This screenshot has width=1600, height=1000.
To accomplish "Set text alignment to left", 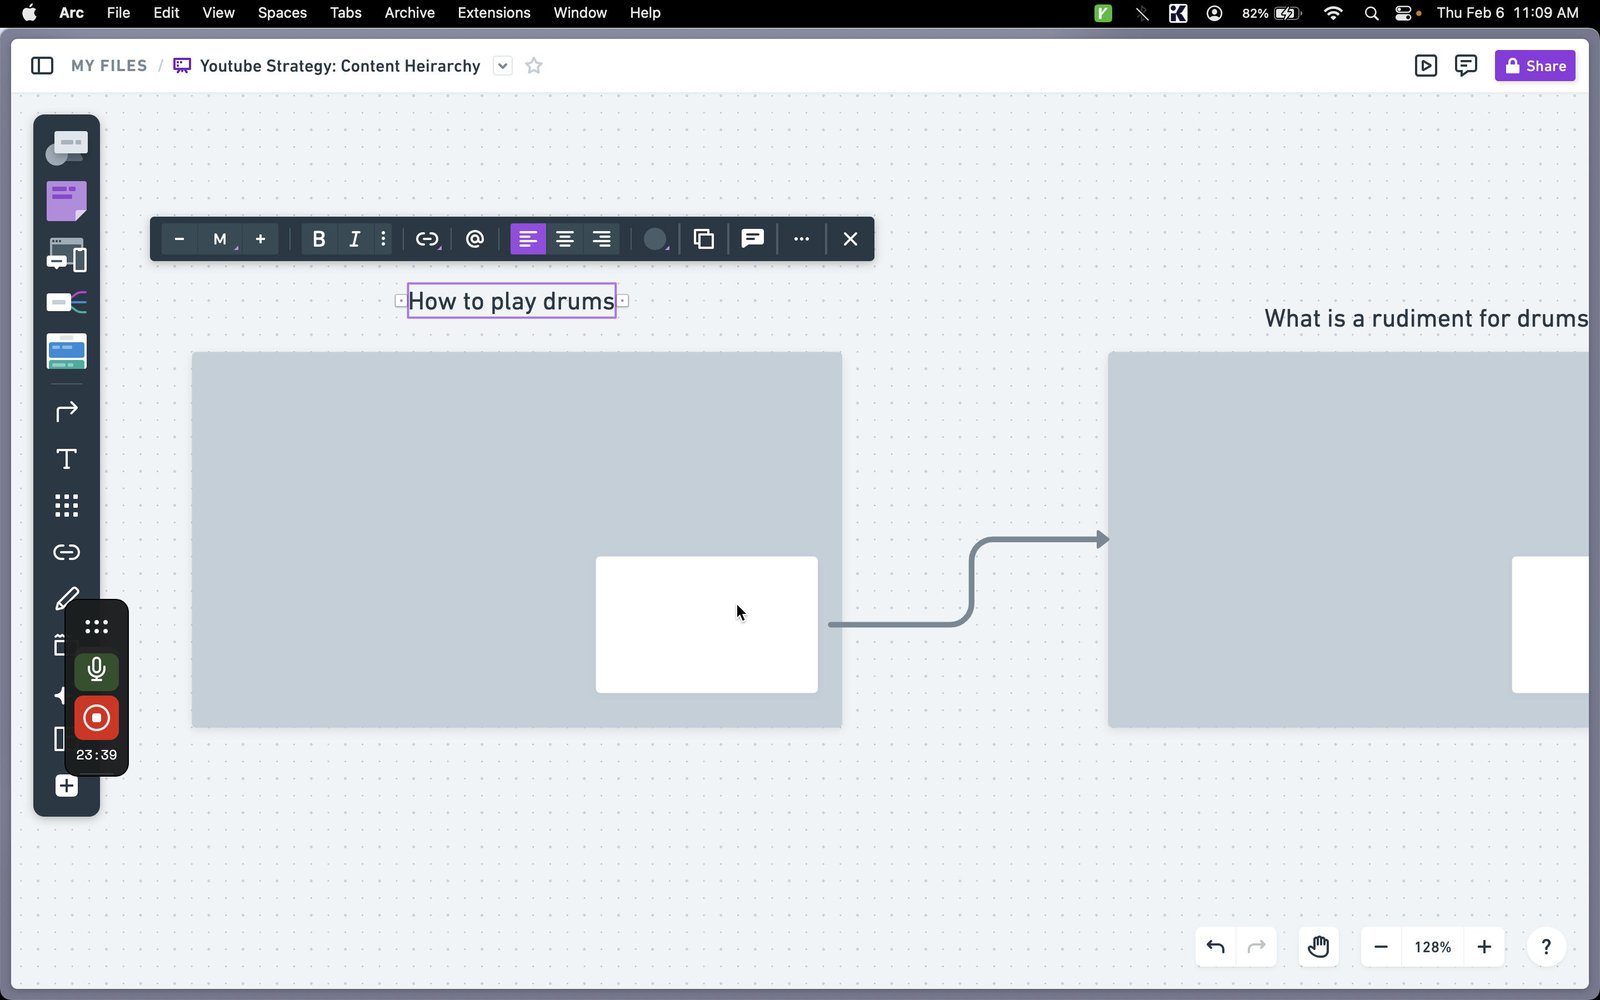I will 528,239.
